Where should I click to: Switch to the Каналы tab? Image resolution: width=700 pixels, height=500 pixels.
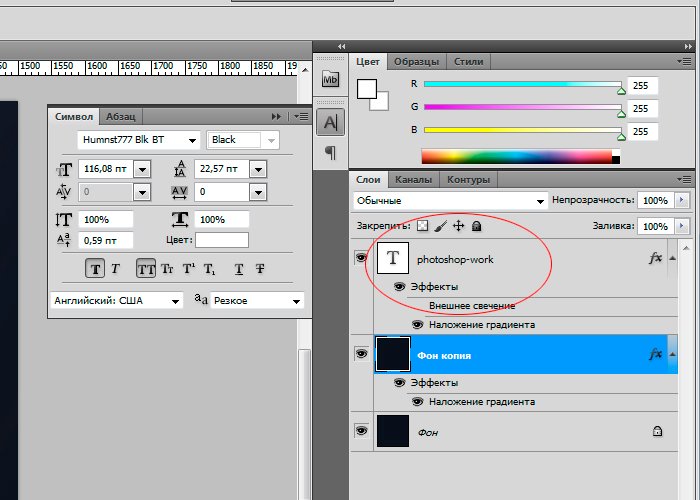[x=413, y=180]
